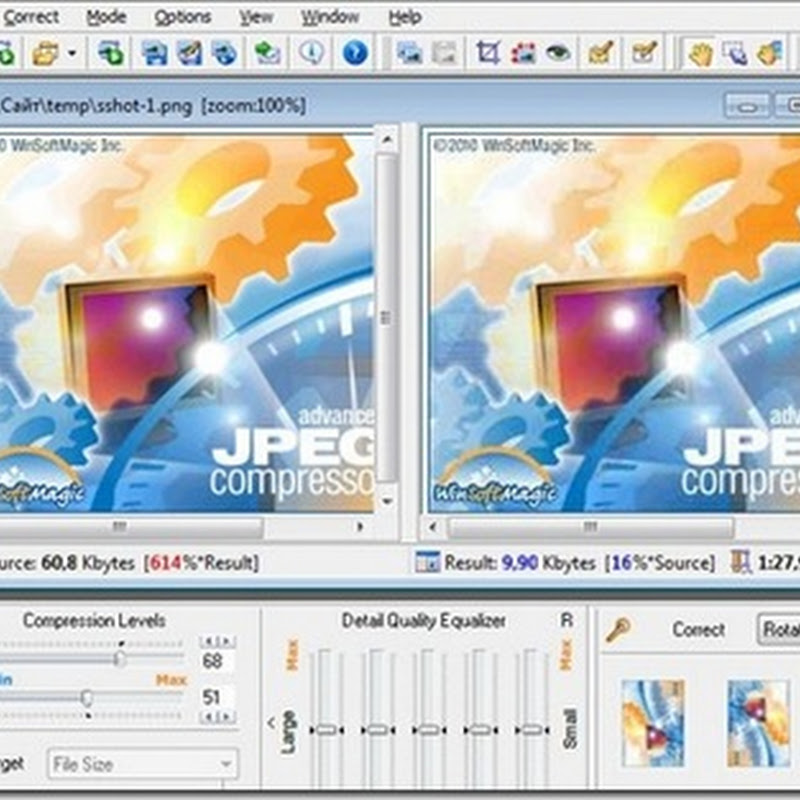
Task: Open help with the blue question mark
Action: point(355,53)
